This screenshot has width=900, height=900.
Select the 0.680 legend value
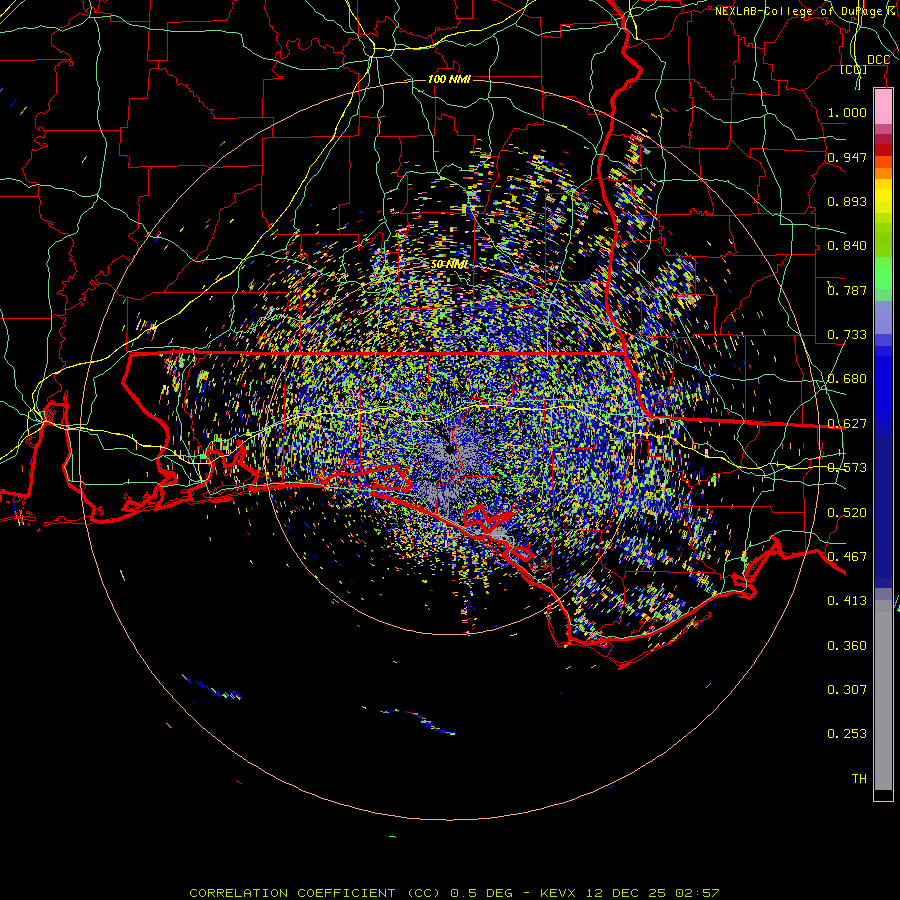847,379
